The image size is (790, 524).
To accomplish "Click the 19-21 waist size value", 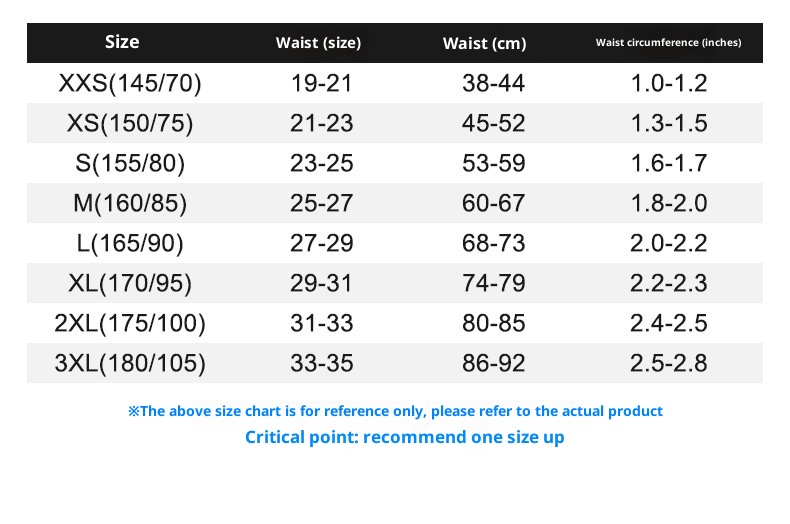I will [321, 84].
